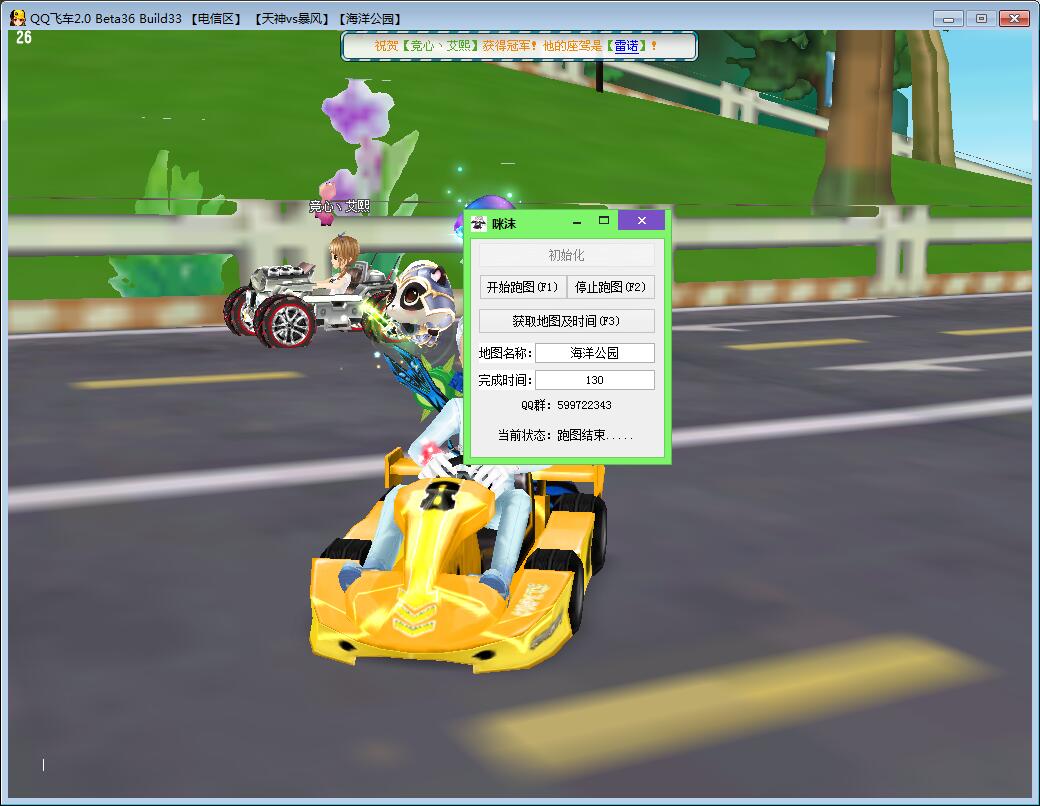The width and height of the screenshot is (1040, 806).
Task: Start the run with 开始跑图(F1)
Action: pyautogui.click(x=523, y=287)
